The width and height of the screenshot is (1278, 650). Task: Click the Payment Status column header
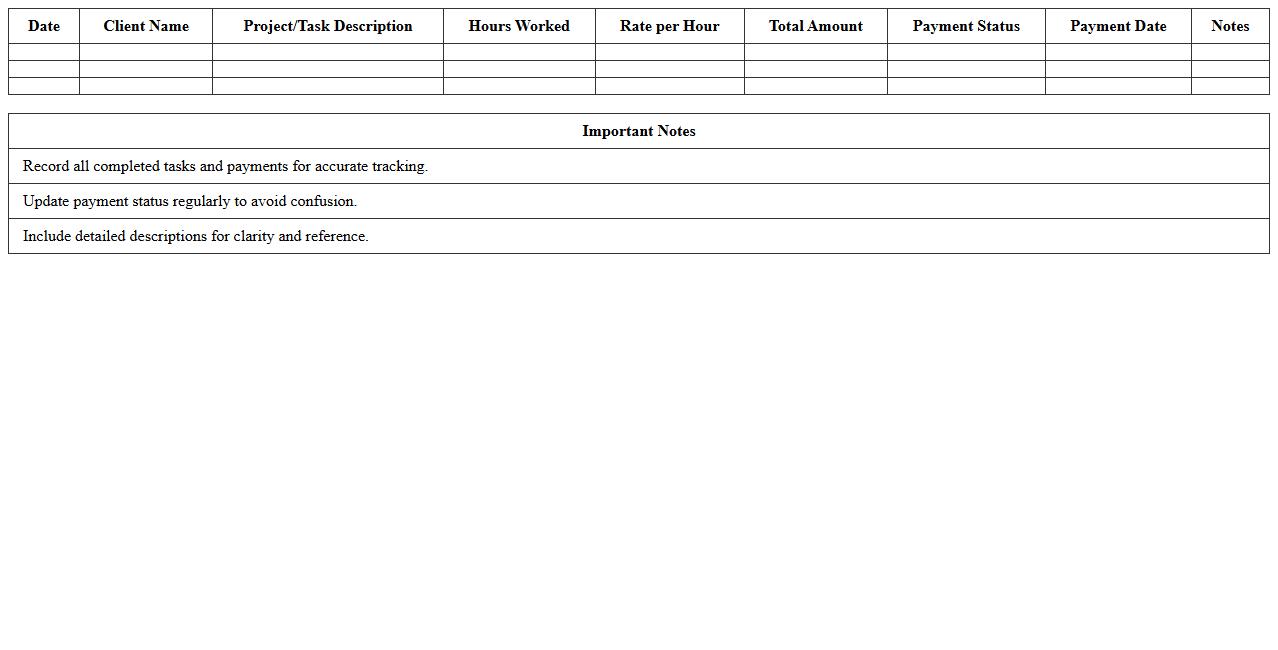[x=966, y=26]
